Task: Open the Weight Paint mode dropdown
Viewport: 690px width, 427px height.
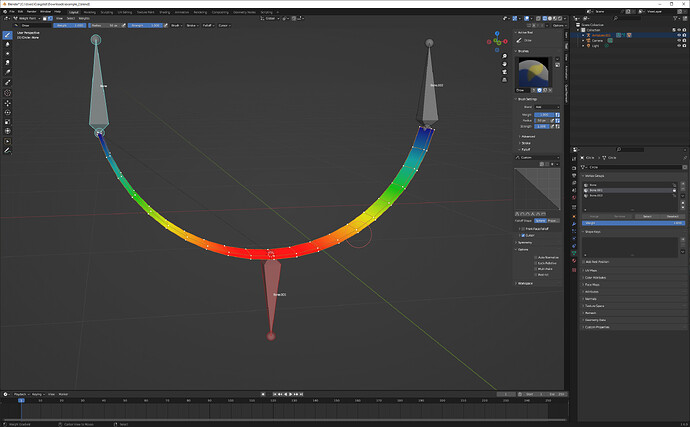Action: coord(26,18)
